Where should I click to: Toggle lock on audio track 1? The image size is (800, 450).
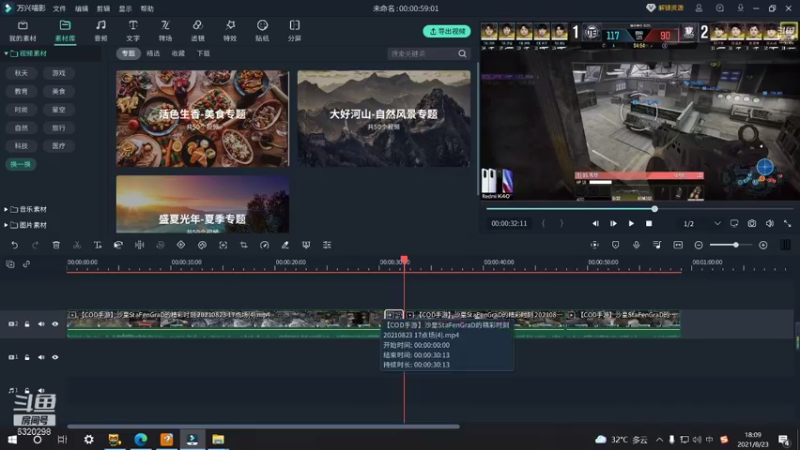(x=27, y=390)
